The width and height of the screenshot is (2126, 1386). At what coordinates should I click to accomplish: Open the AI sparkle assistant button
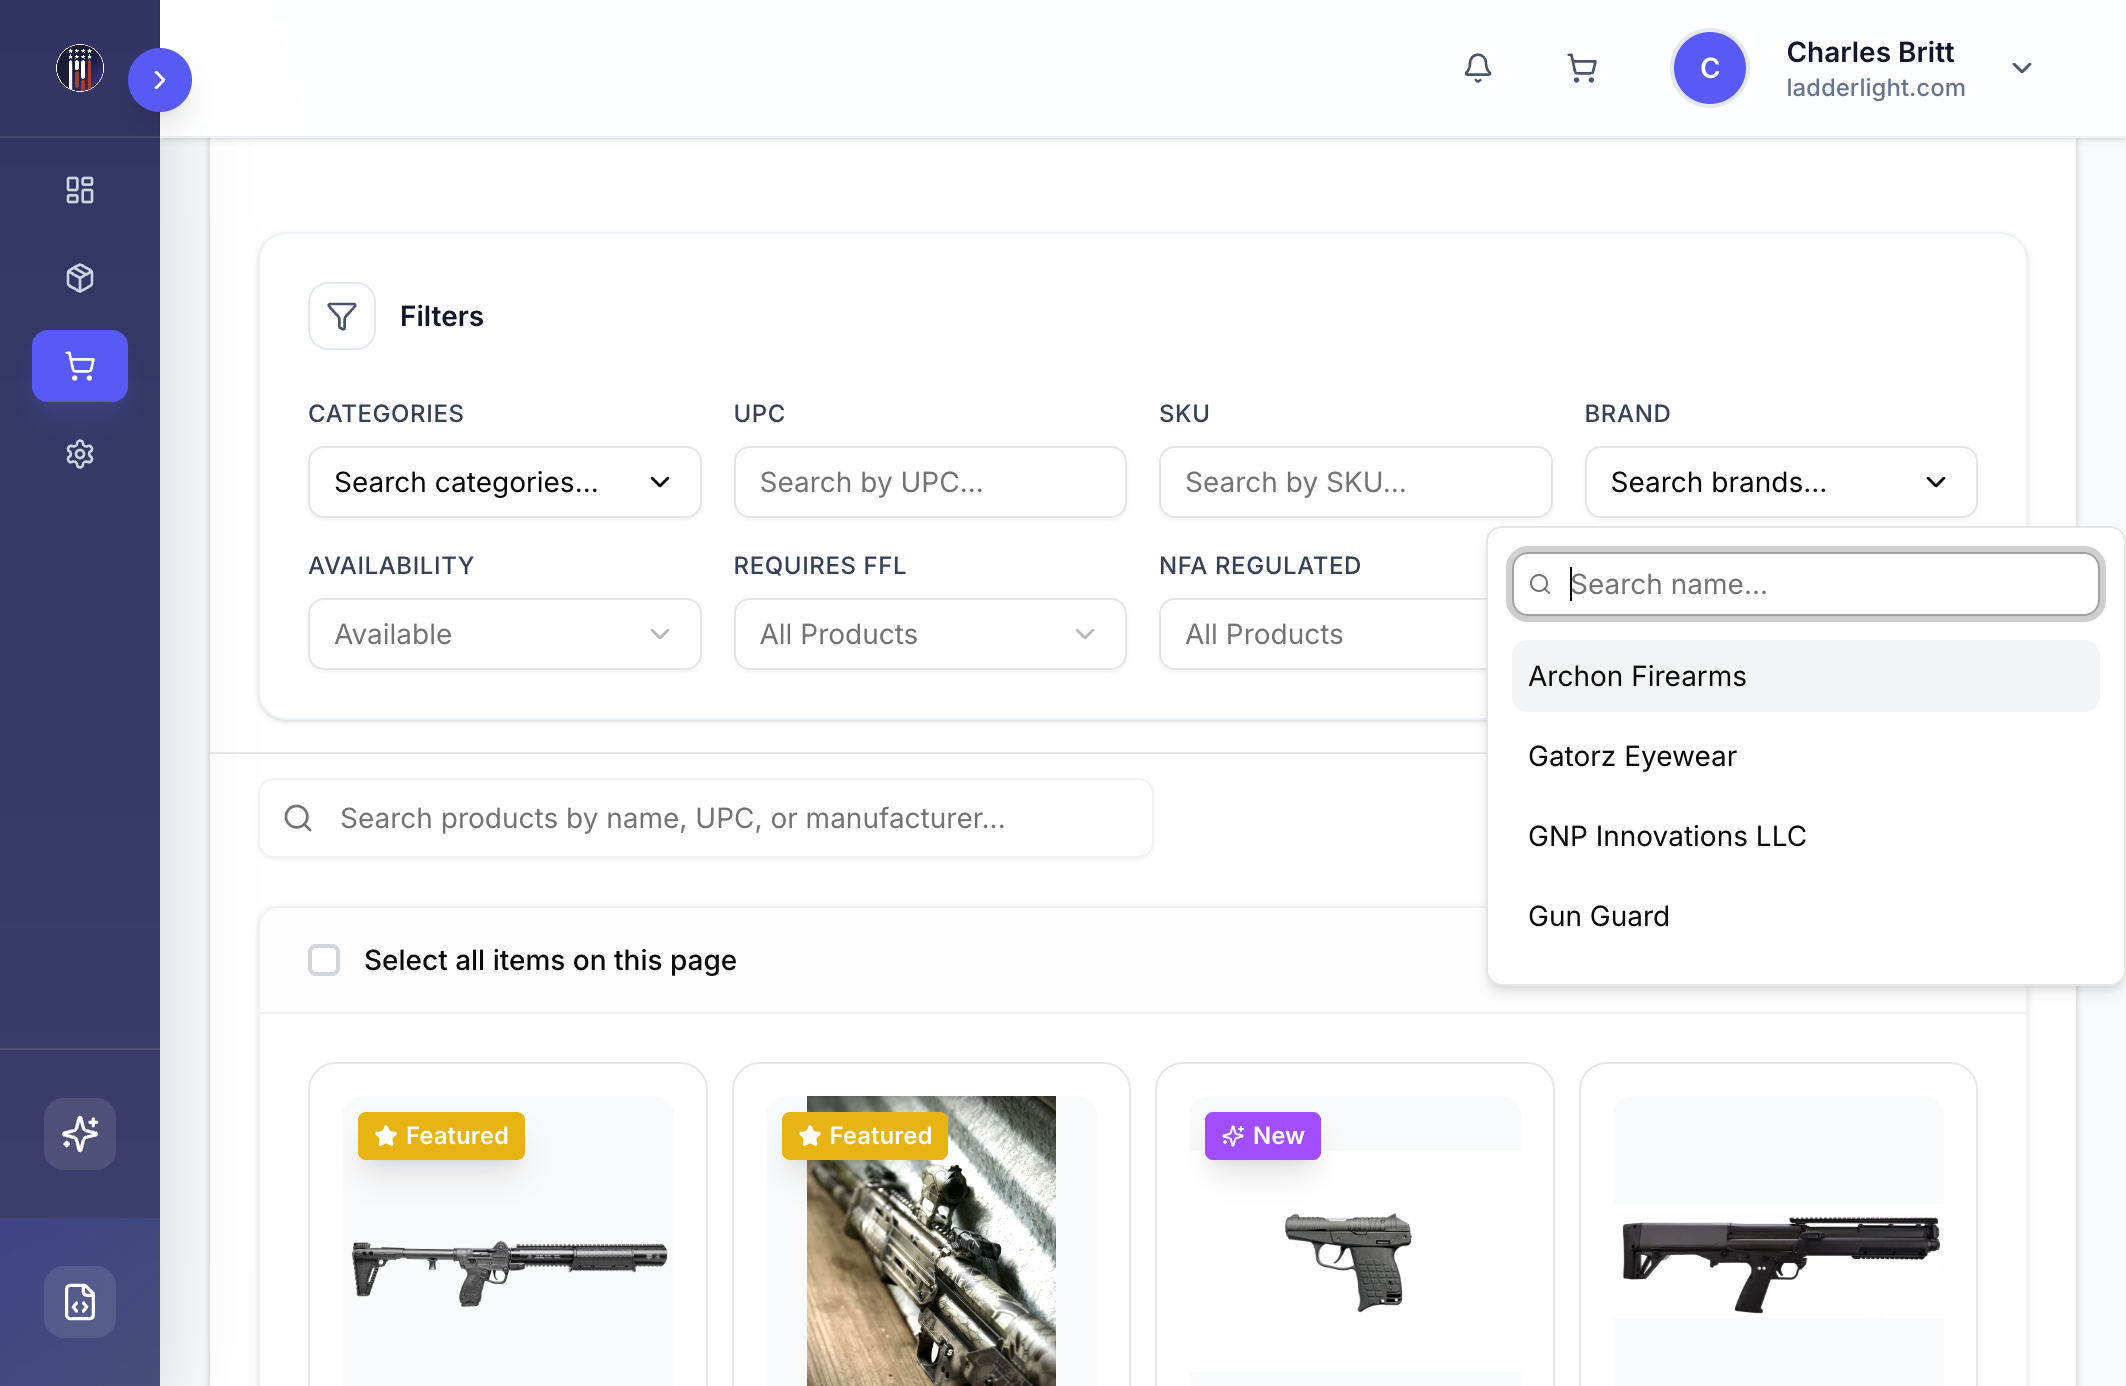pos(80,1134)
